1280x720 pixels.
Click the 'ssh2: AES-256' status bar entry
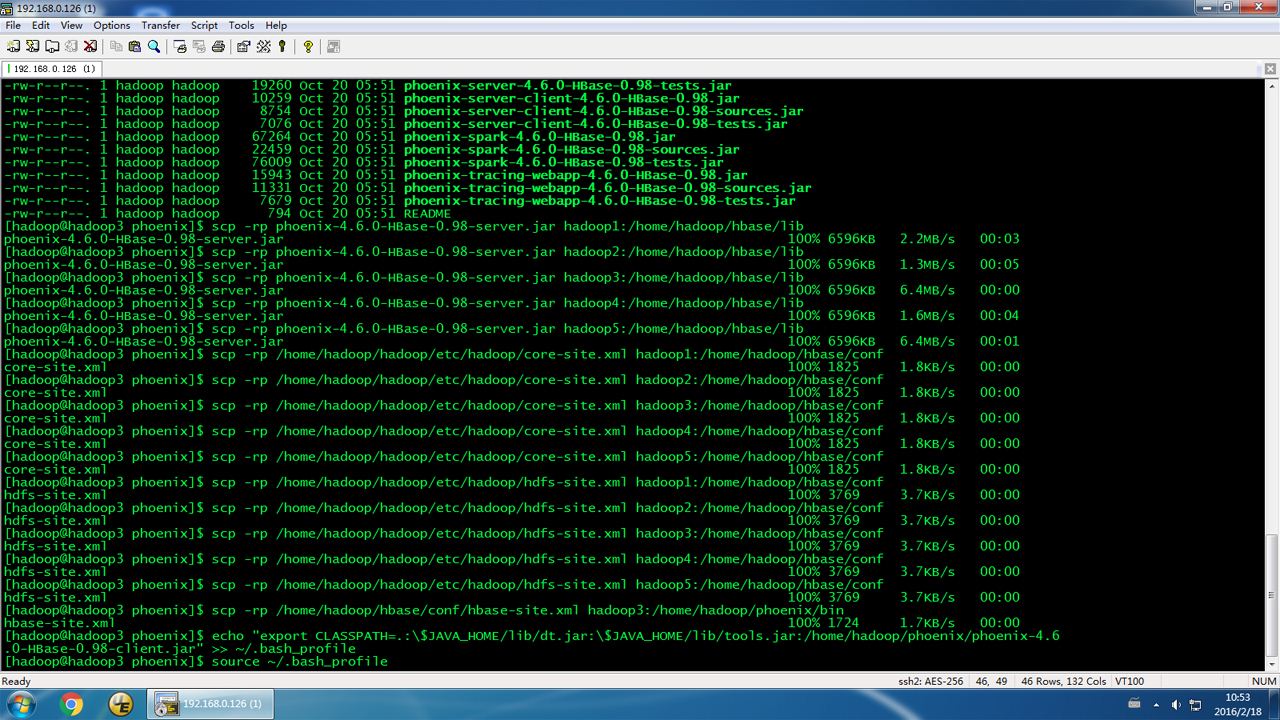[931, 682]
